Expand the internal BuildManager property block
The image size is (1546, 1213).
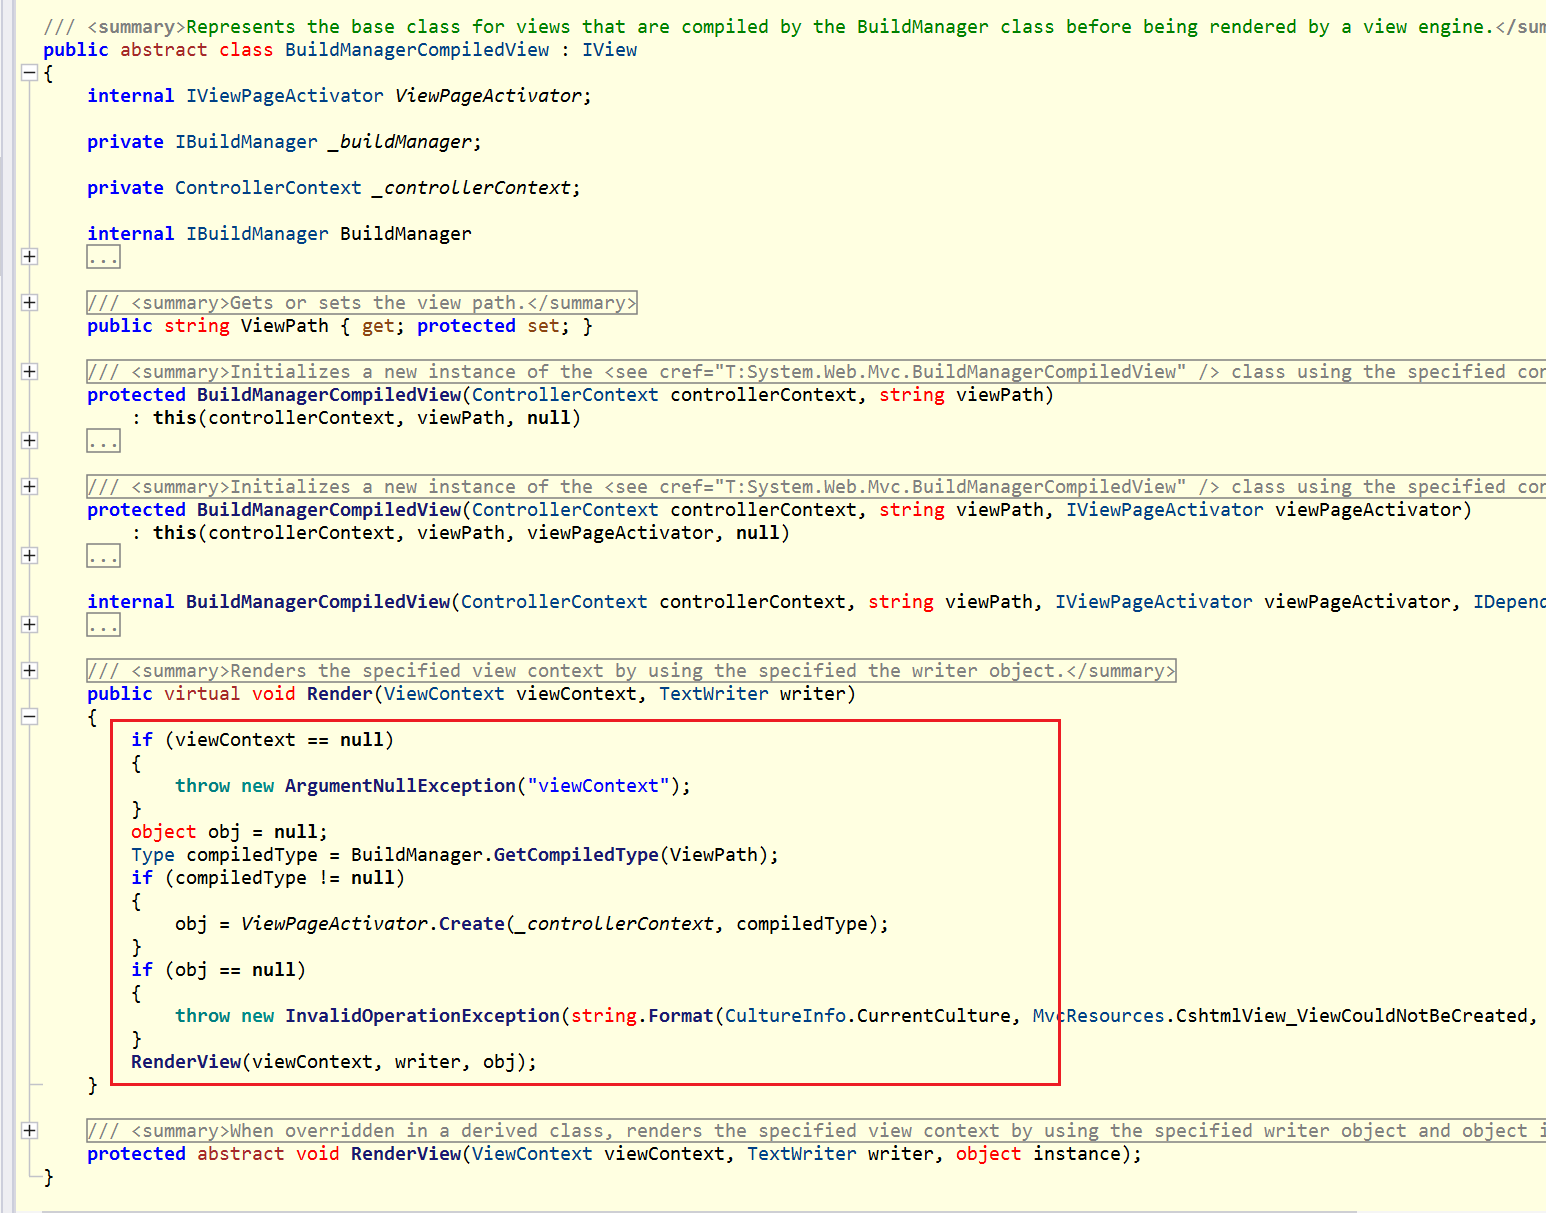click(30, 257)
